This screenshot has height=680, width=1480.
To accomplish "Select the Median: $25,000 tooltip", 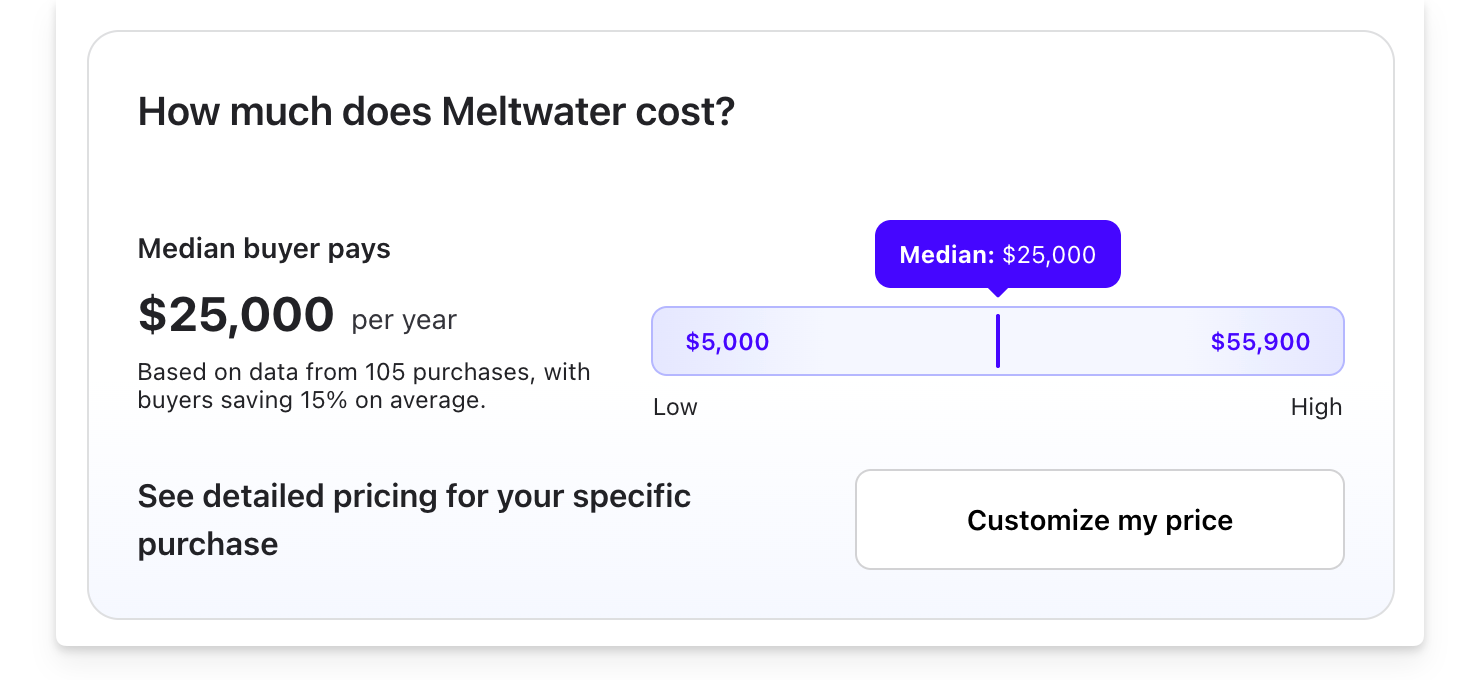I will coord(997,254).
